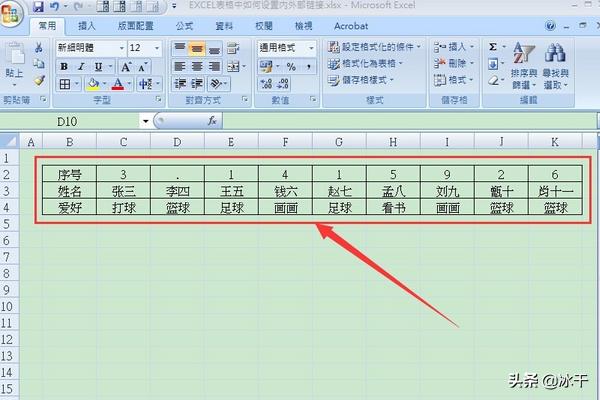The image size is (600, 400).
Task: Open format as table menu
Action: tap(365, 64)
